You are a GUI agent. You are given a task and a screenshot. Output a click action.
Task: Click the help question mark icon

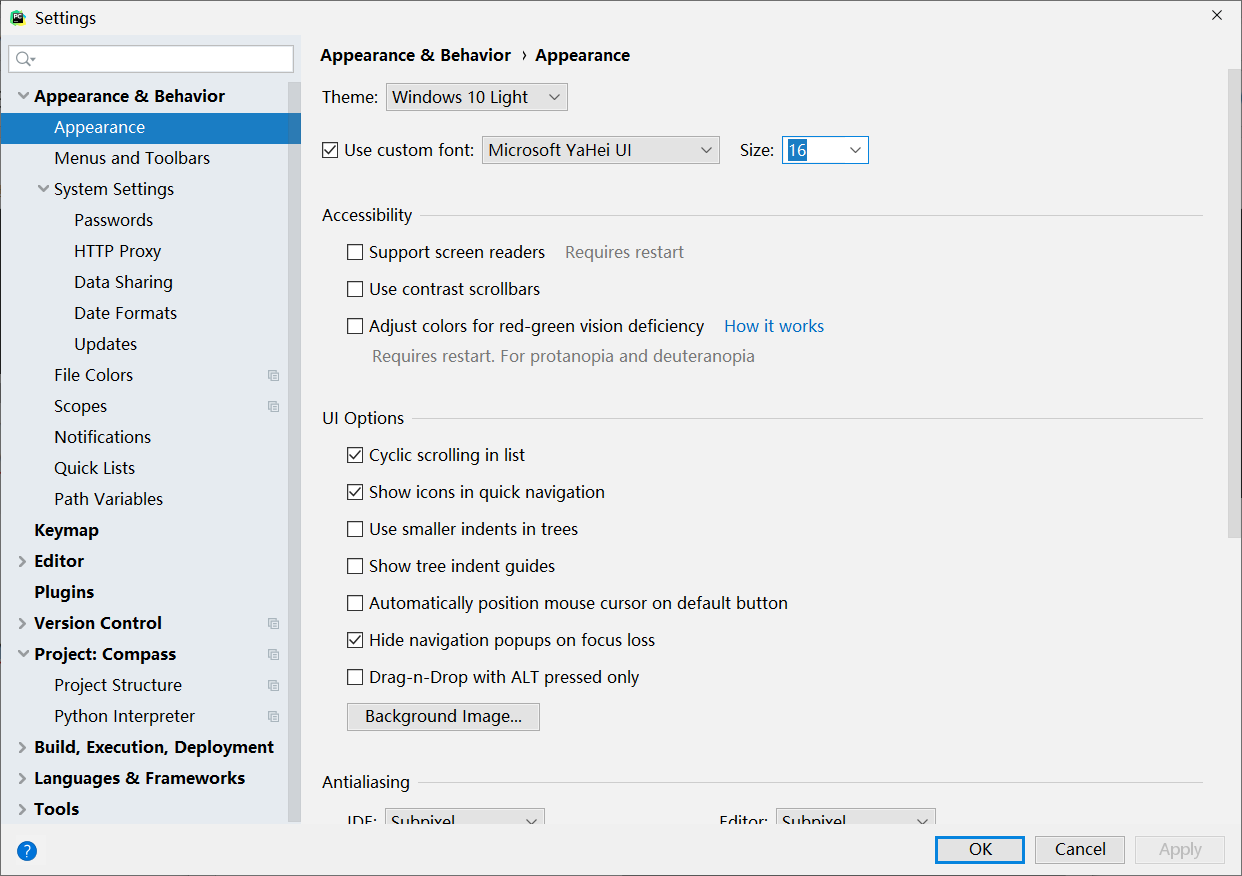click(x=27, y=851)
